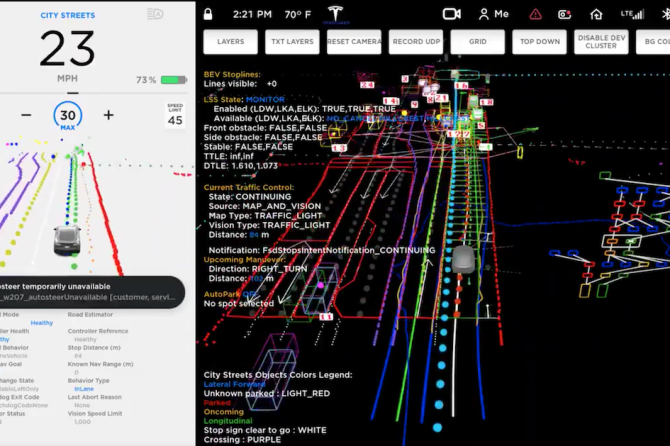Tap the car avatar in lane view
670x446 pixels.
point(67,241)
